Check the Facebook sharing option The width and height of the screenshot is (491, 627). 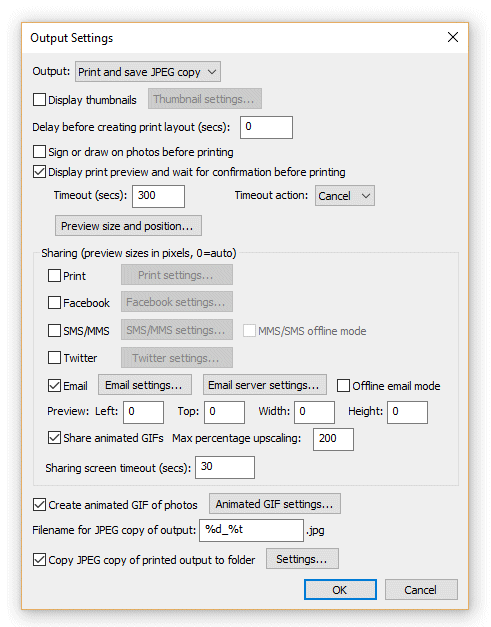54,303
